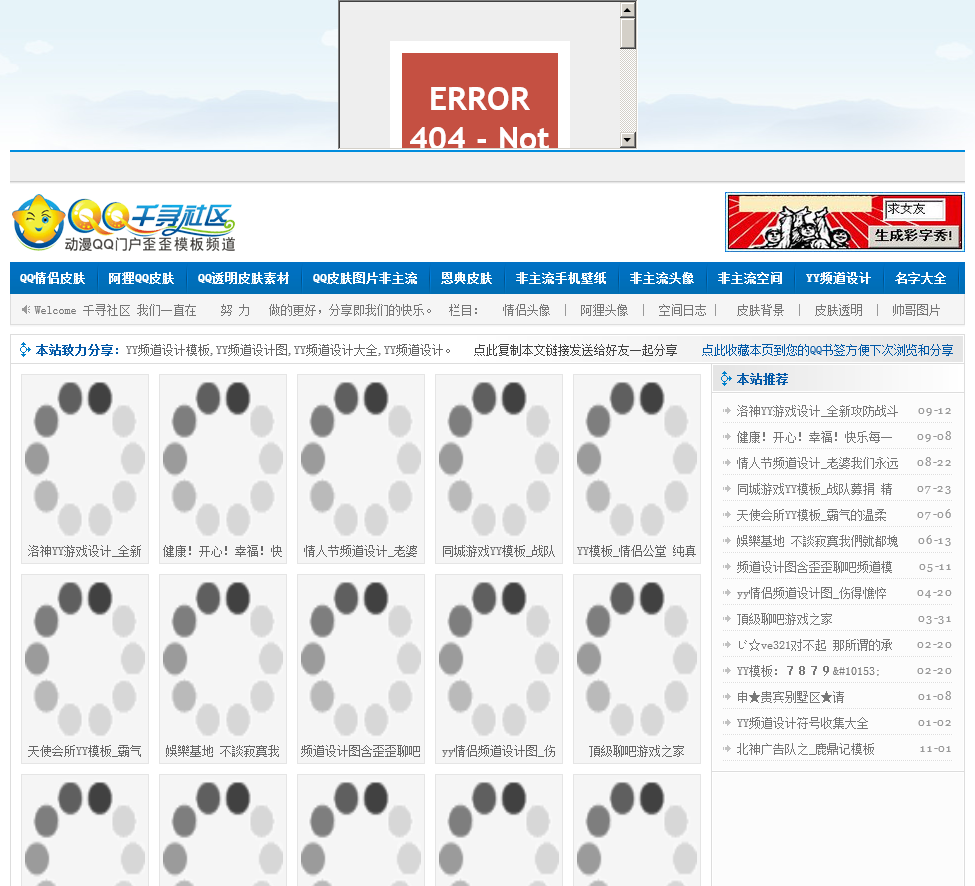Click the scrollbar thumb in the error frame
Viewport: 975px width, 886px height.
click(x=627, y=33)
